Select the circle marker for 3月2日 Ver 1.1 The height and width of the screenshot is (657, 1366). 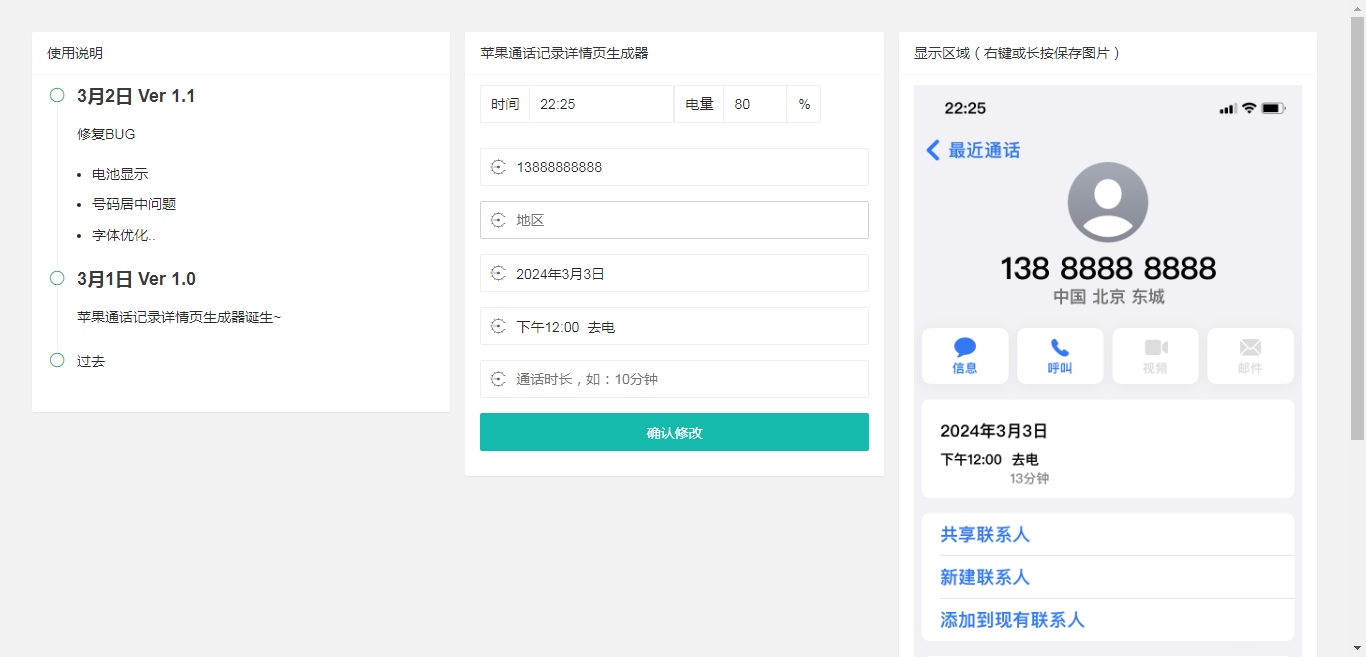[56, 94]
